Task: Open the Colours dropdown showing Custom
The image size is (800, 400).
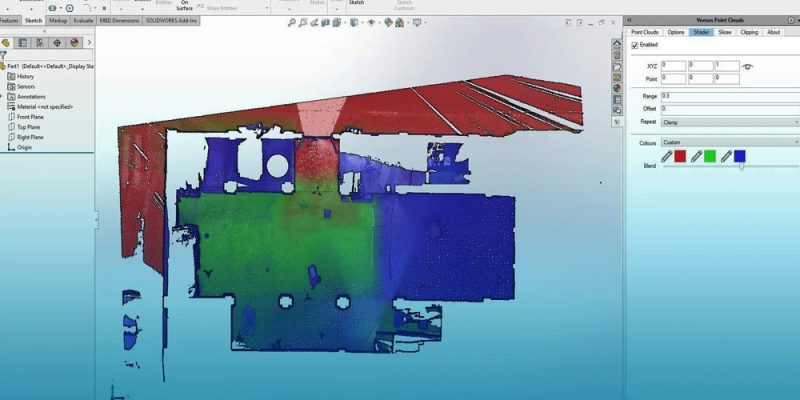Action: pos(729,142)
